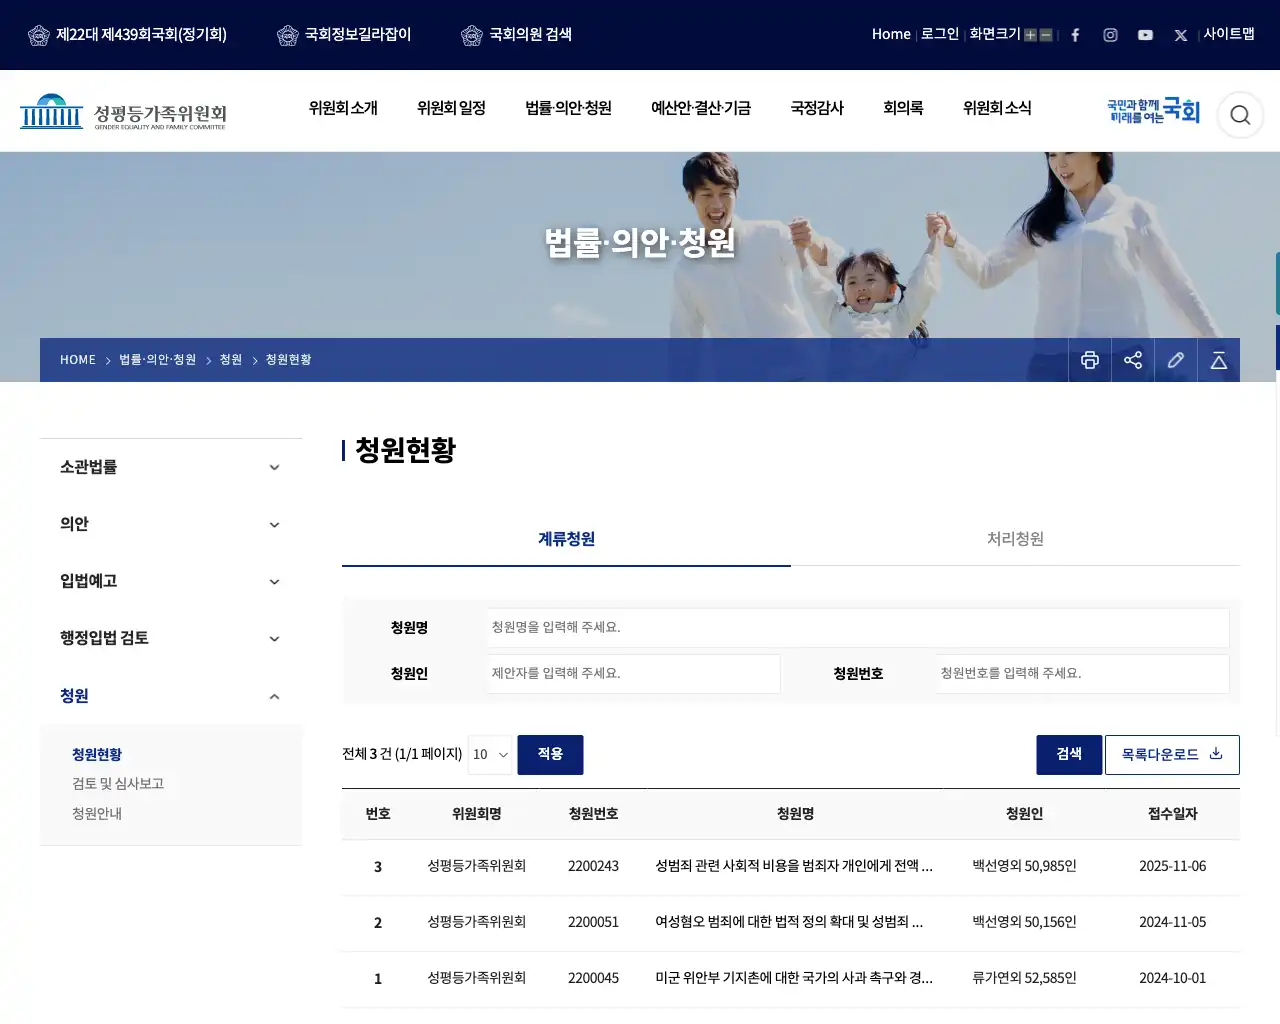
Task: Open 검토 및 심사보고 in sidebar
Action: point(118,784)
